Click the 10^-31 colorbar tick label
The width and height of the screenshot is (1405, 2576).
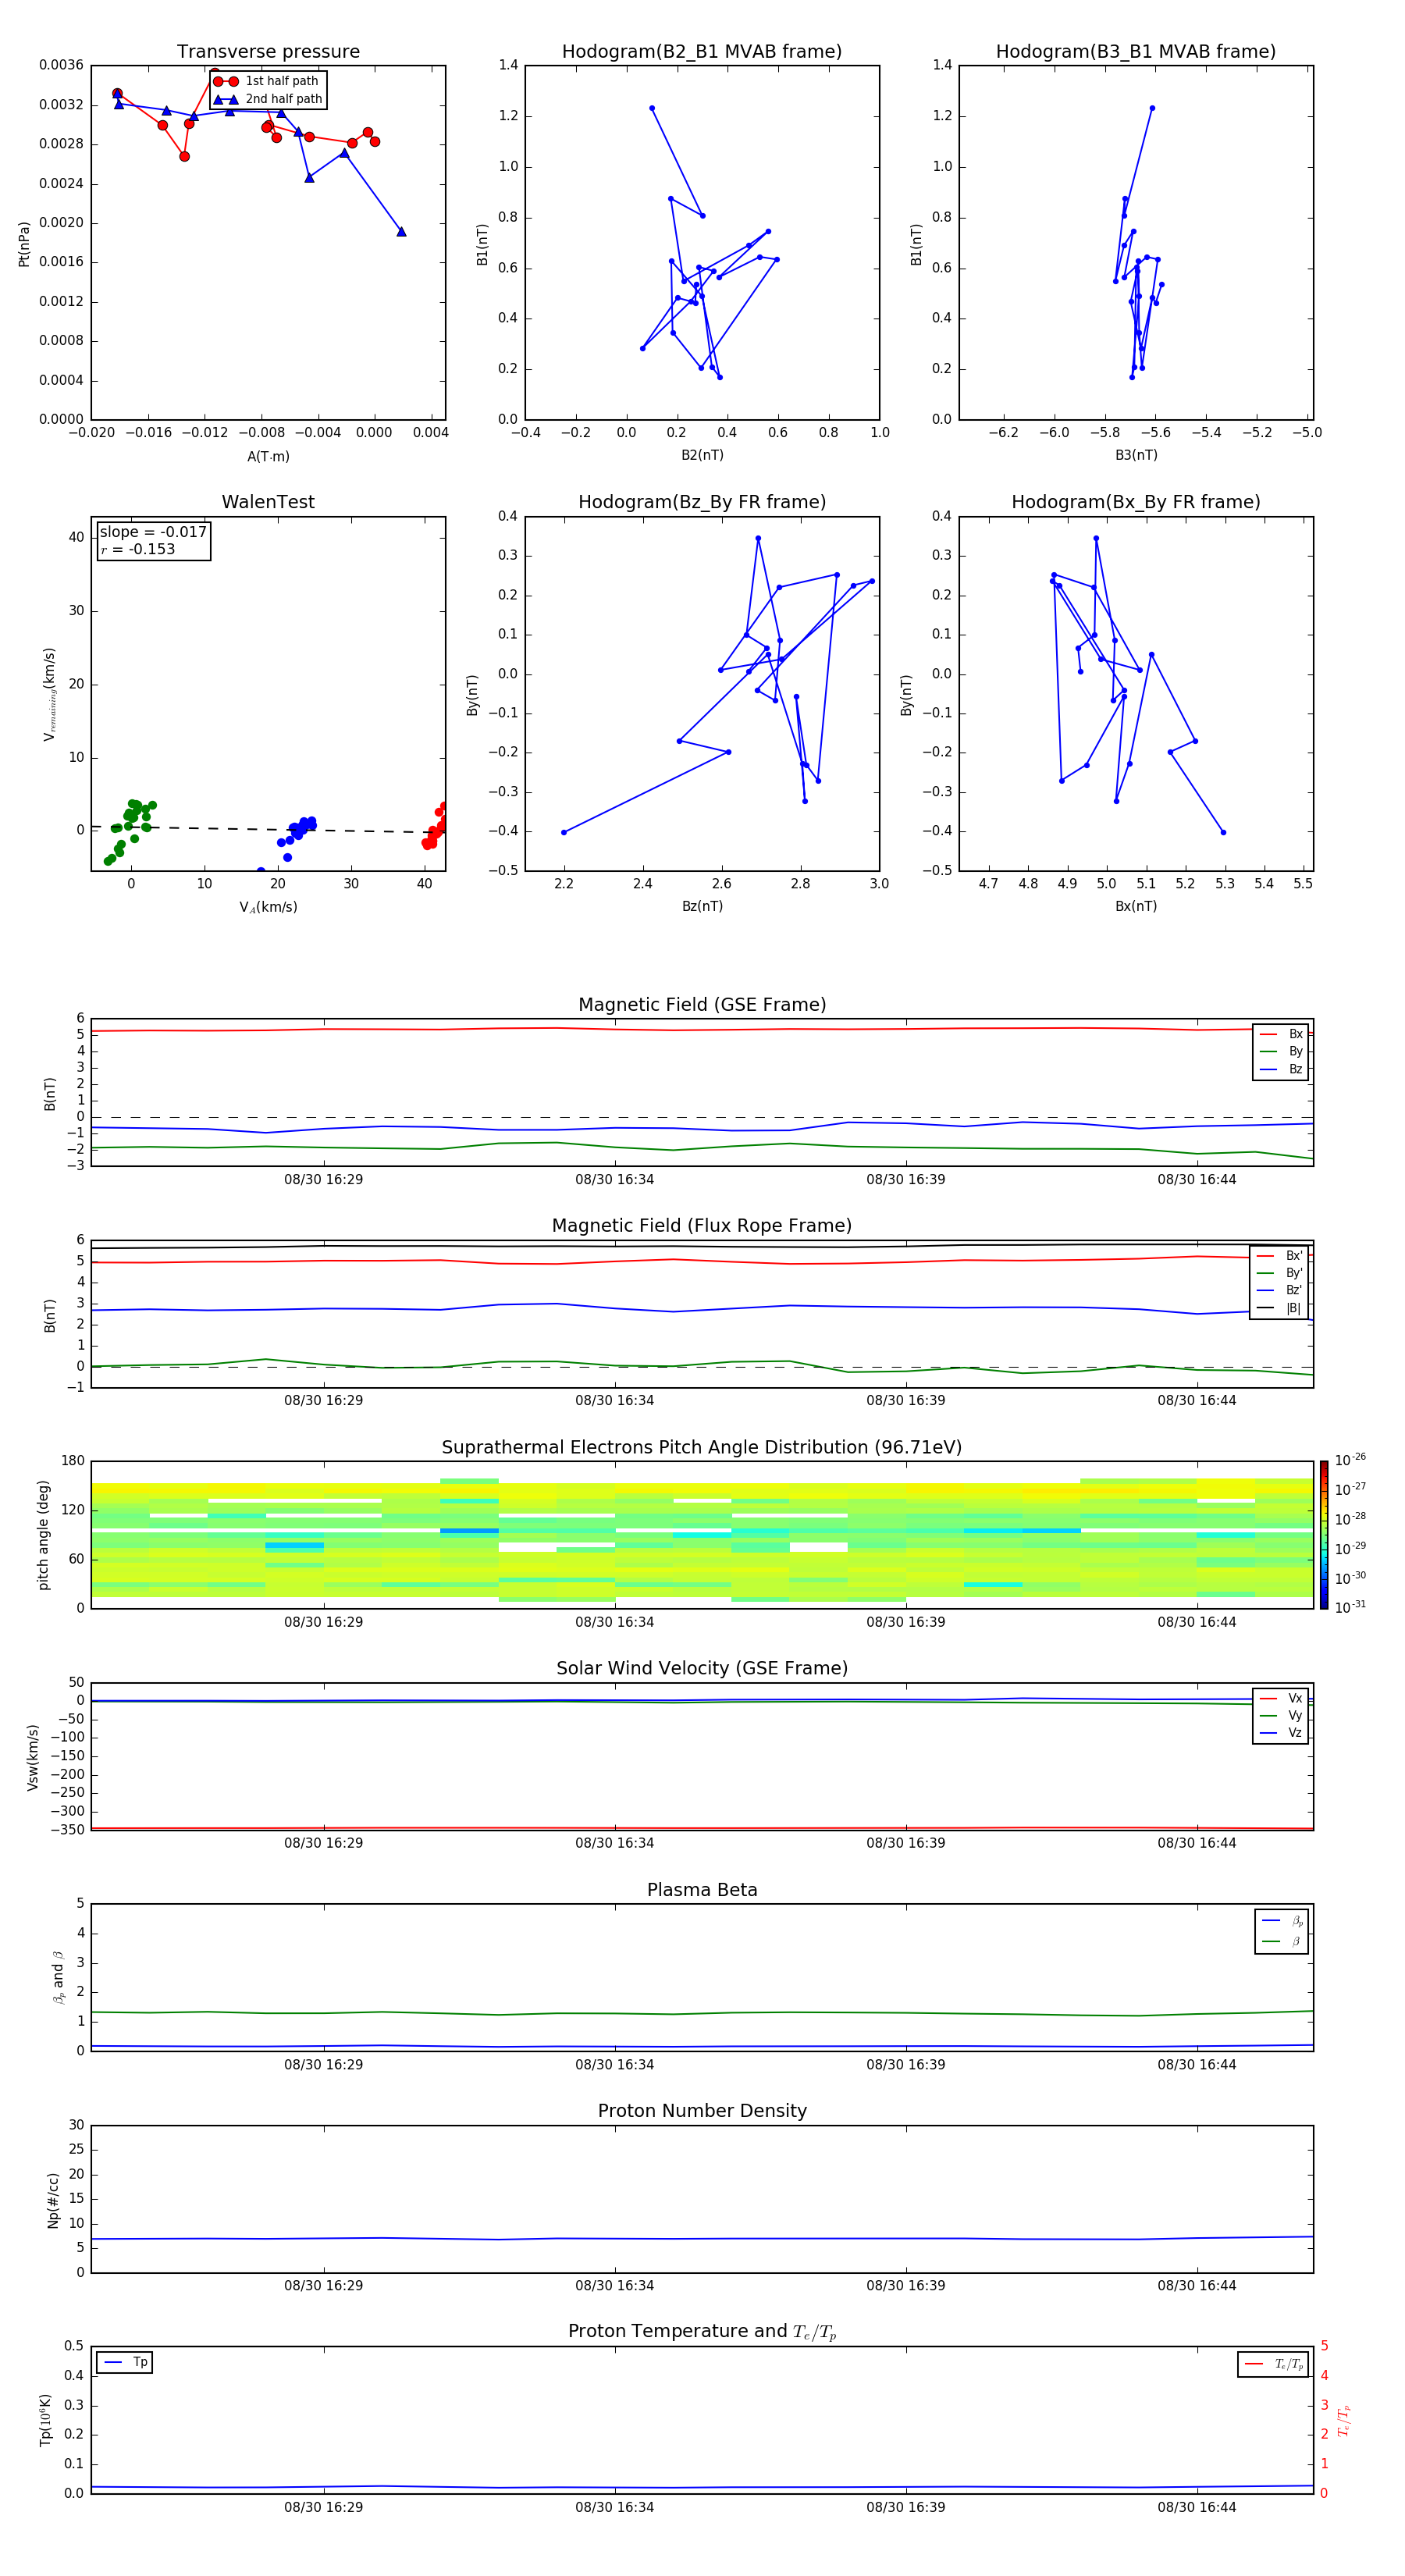(1350, 1607)
